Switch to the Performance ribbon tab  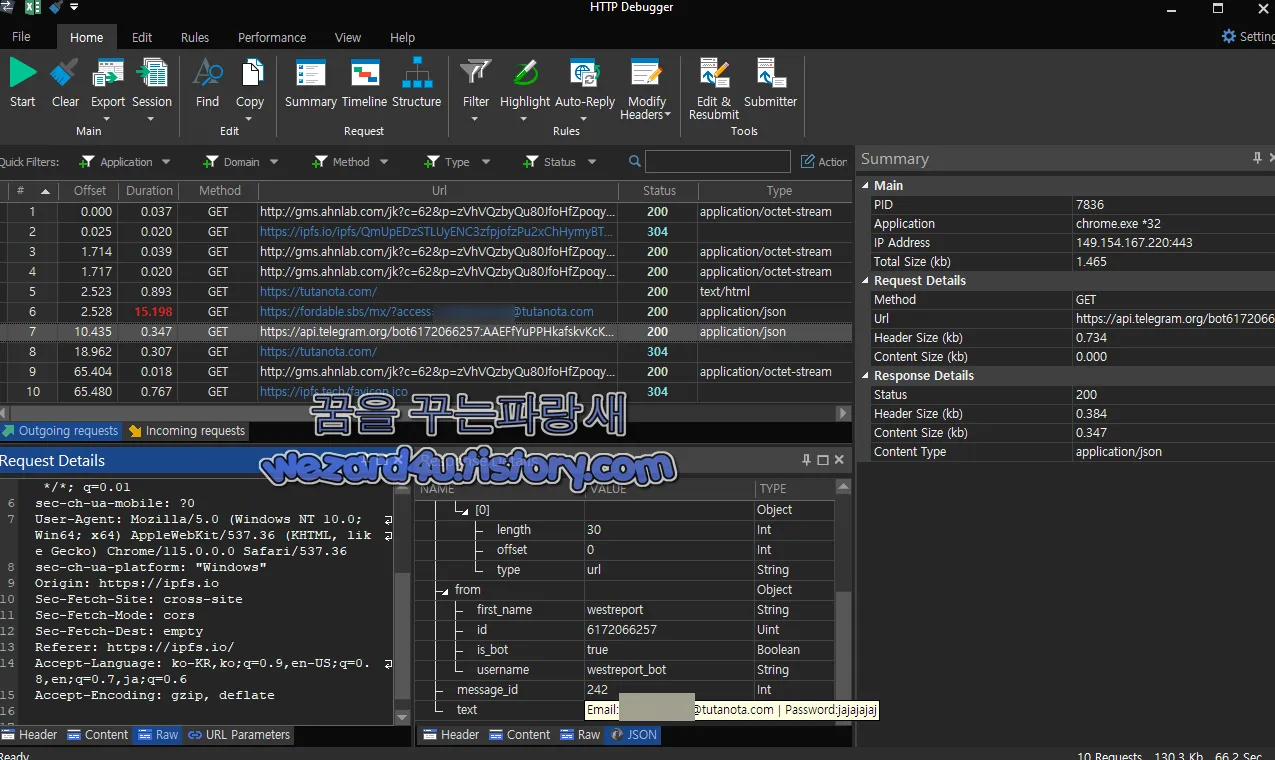pyautogui.click(x=272, y=37)
